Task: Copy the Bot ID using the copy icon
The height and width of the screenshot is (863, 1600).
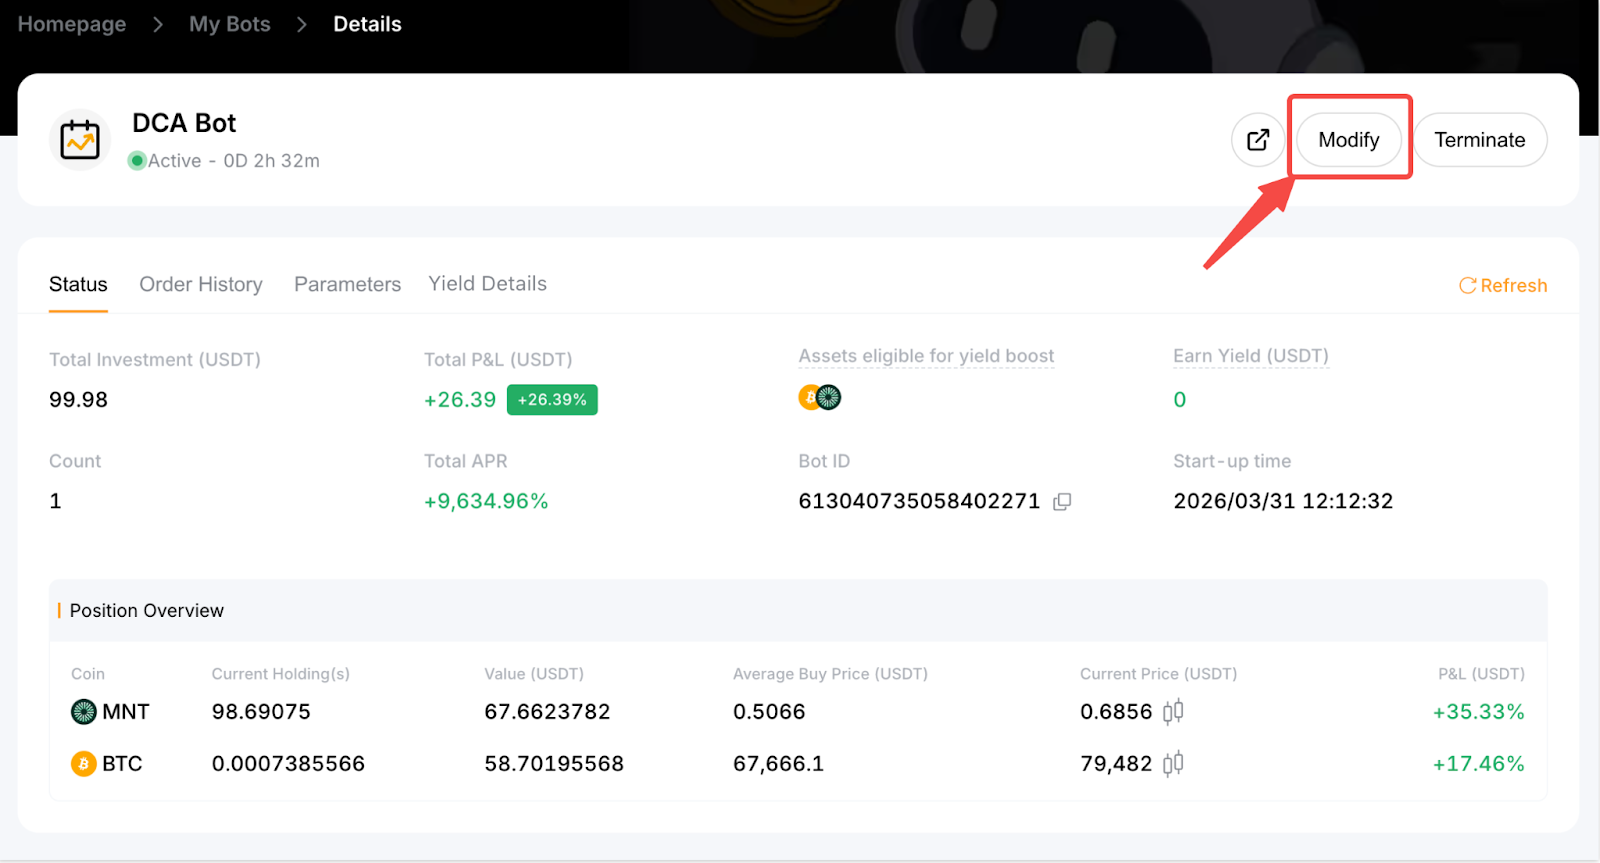Action: coord(1062,502)
